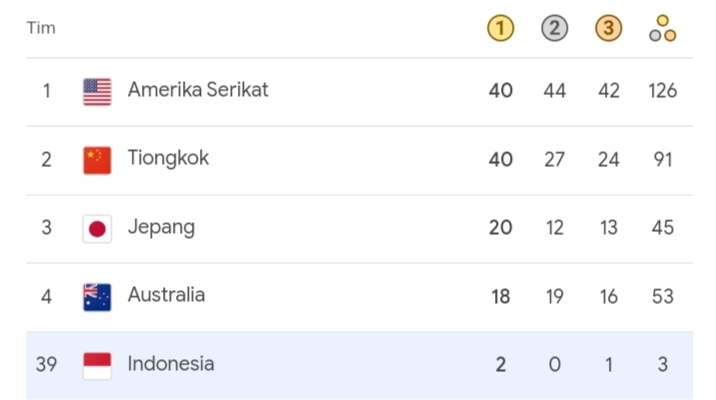This screenshot has width=716, height=400.
Task: Click Amerika Serikat's total of 126
Action: [x=662, y=91]
